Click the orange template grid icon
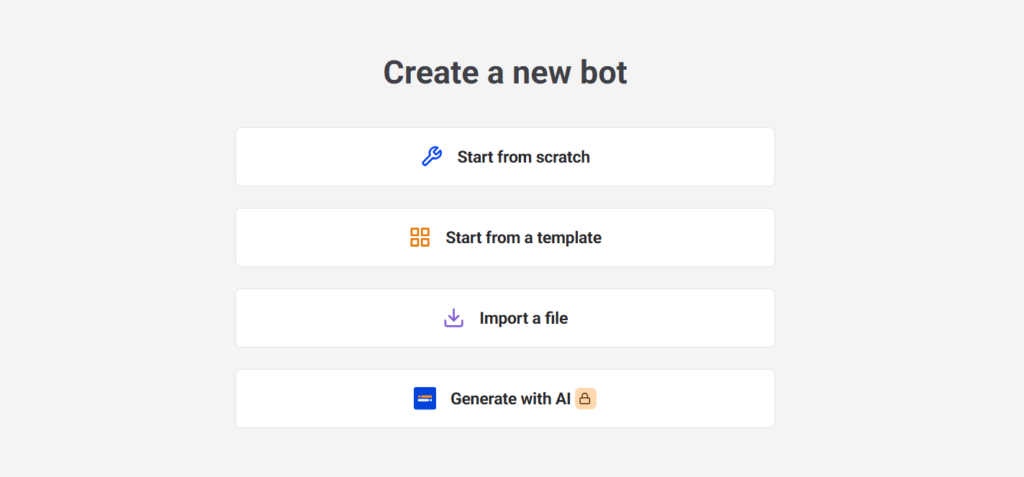Viewport: 1024px width, 477px height. point(420,238)
